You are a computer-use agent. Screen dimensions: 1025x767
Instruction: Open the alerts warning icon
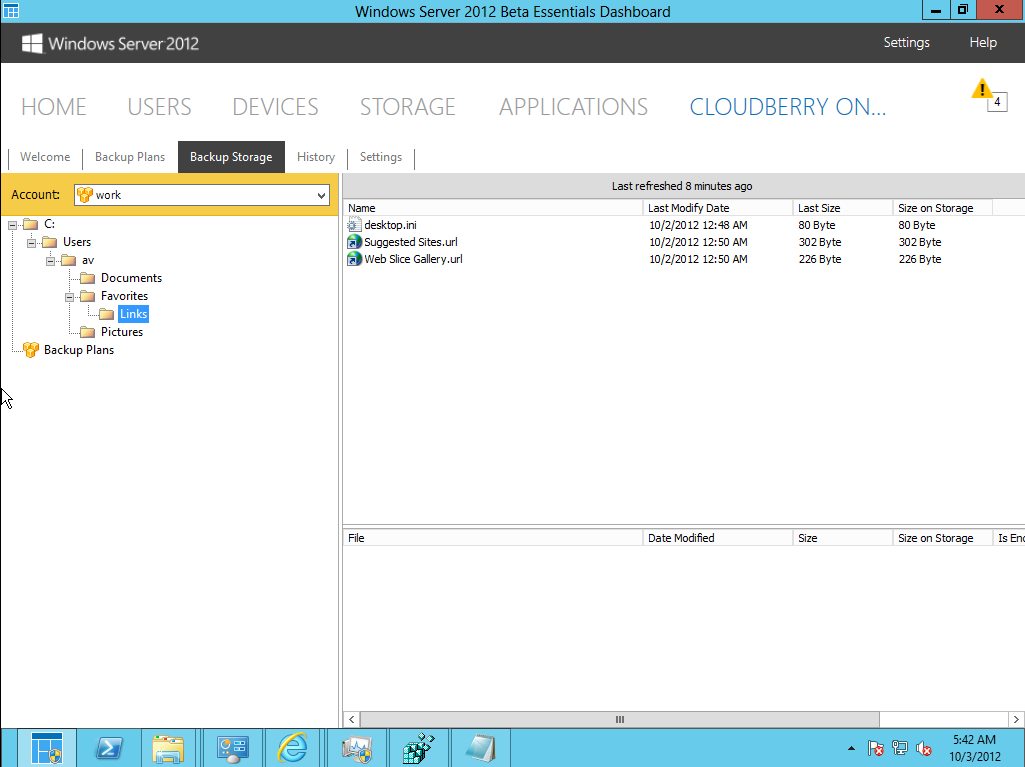coord(981,88)
